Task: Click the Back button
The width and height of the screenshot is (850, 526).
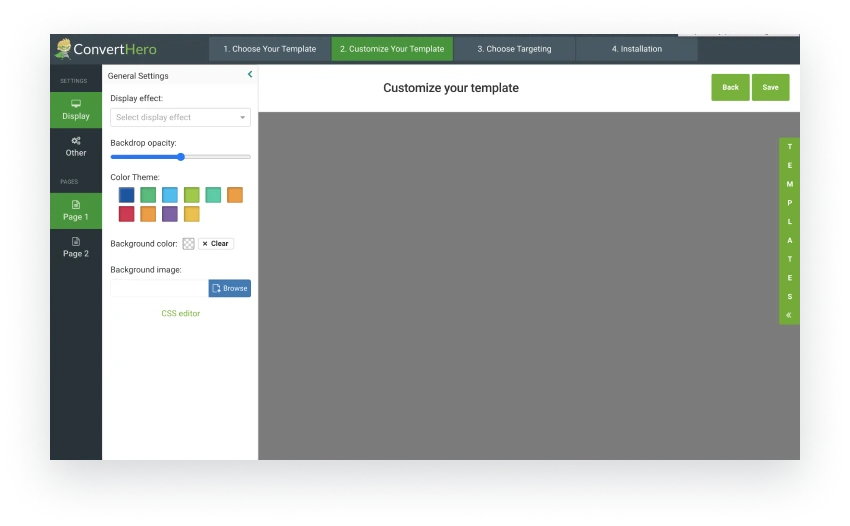Action: [730, 87]
